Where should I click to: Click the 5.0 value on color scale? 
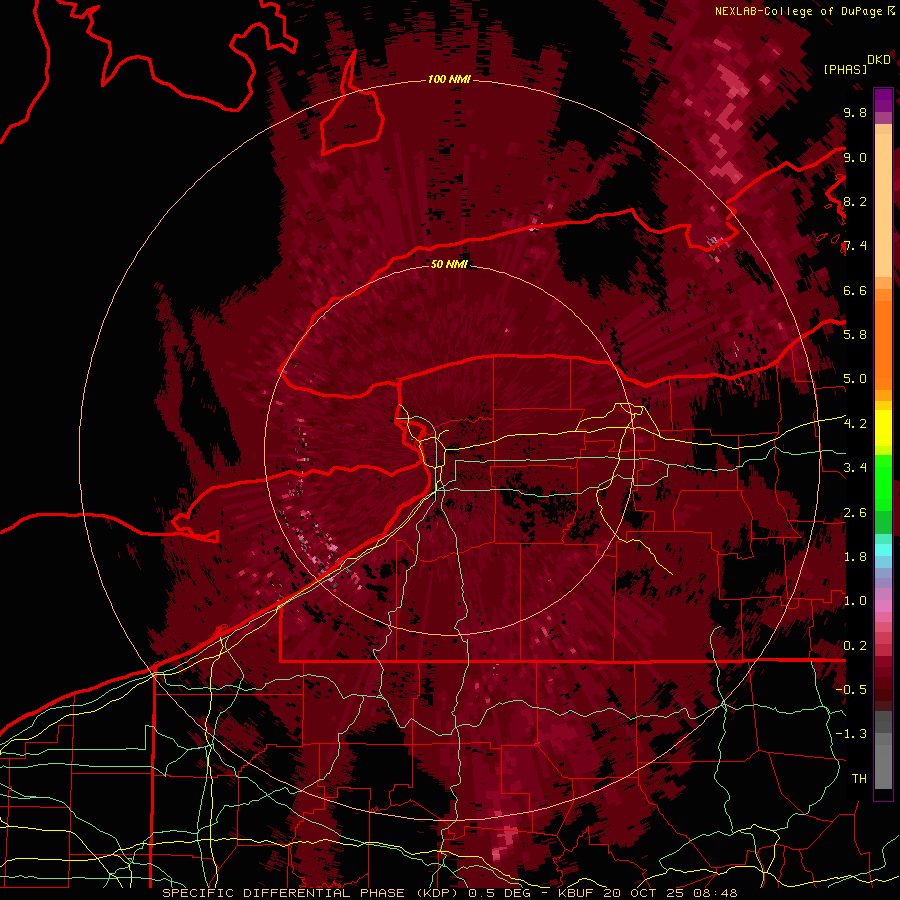(855, 379)
